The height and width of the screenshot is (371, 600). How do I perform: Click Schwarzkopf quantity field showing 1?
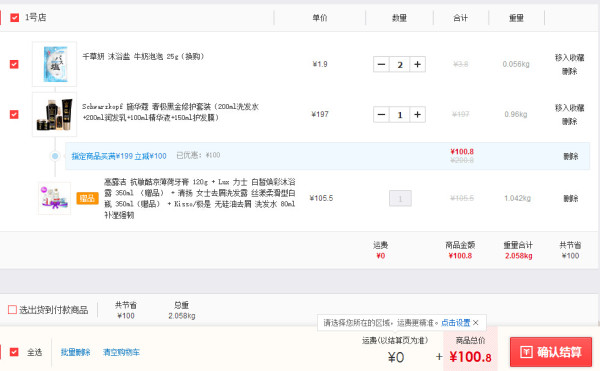coord(399,114)
